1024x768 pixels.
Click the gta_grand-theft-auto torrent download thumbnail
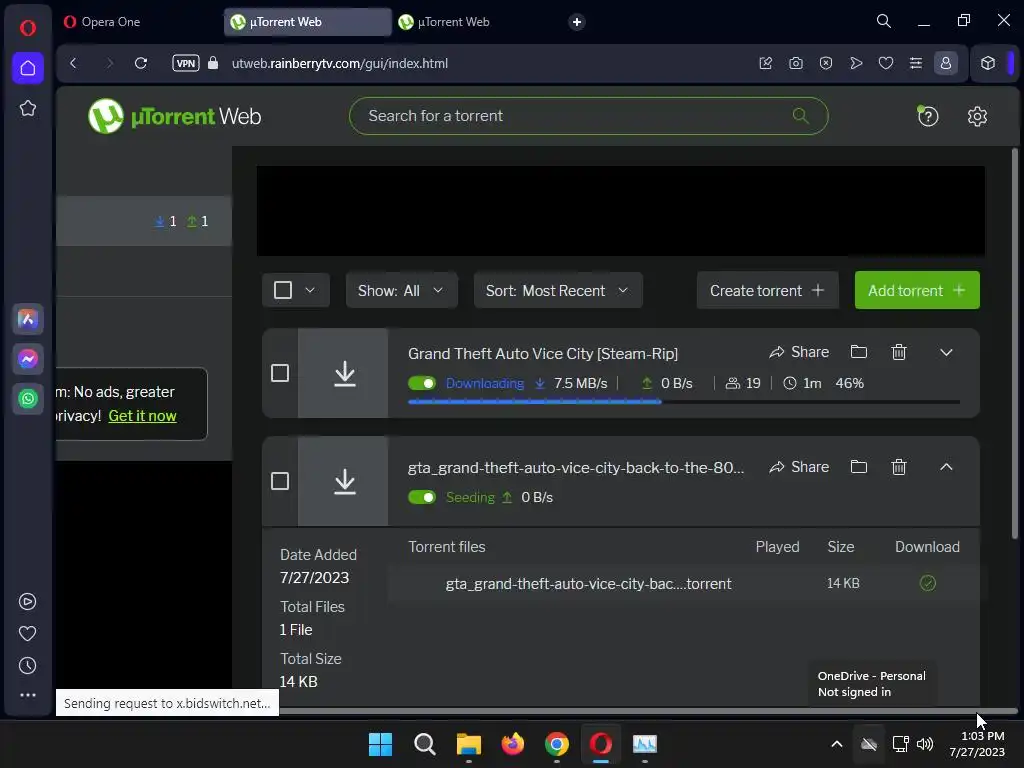pos(344,481)
